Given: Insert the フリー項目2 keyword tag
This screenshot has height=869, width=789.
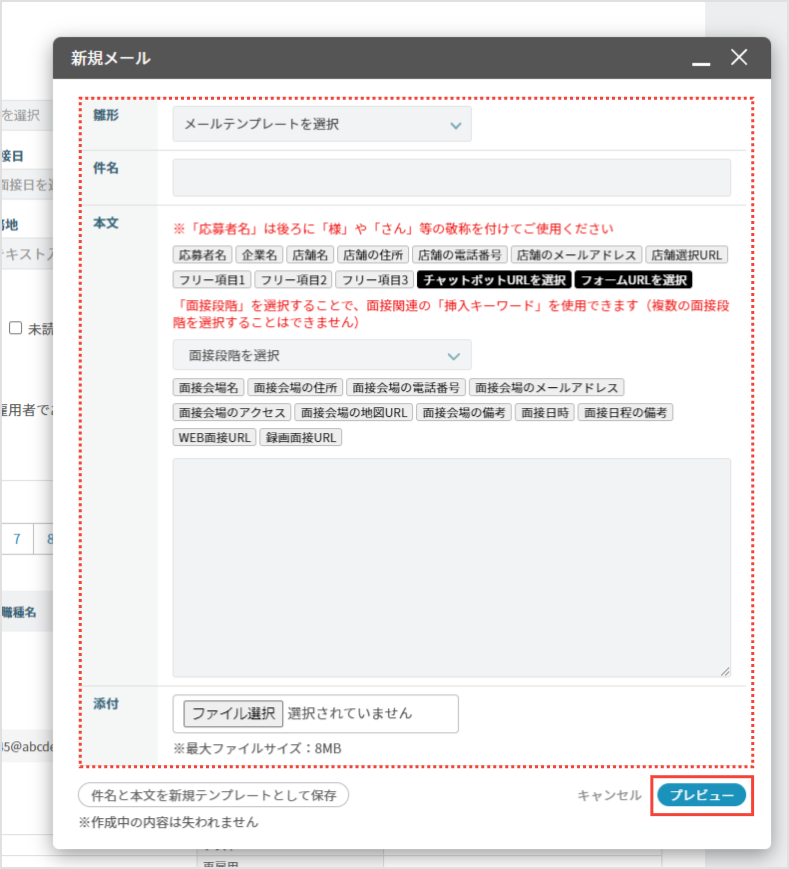Looking at the screenshot, I should click(x=293, y=280).
